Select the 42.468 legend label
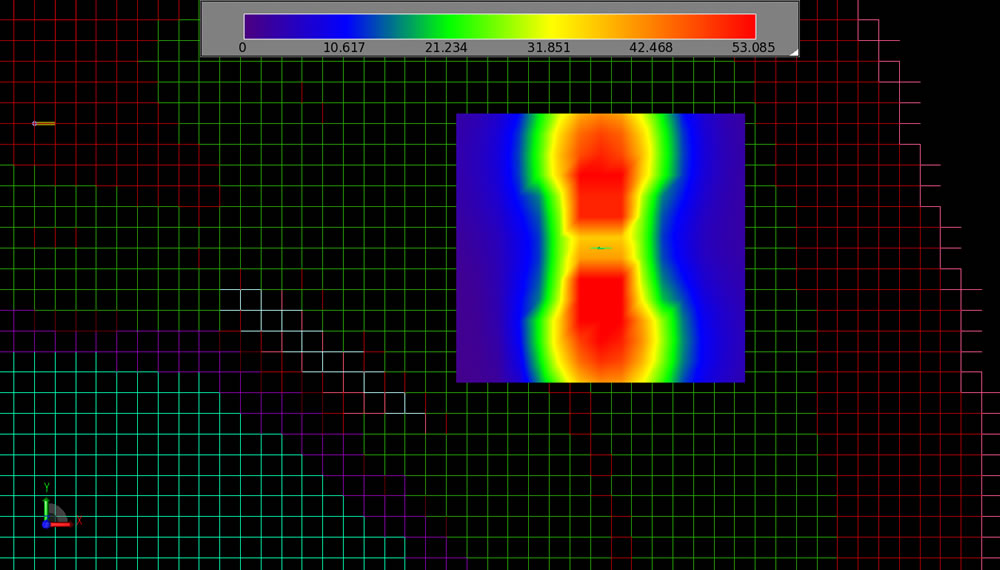The width and height of the screenshot is (1000, 570). pos(651,48)
